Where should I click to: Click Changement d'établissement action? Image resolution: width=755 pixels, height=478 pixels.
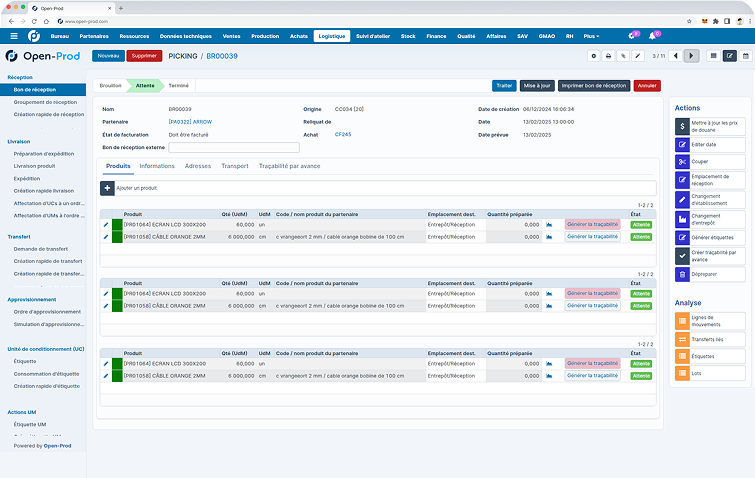pos(710,200)
